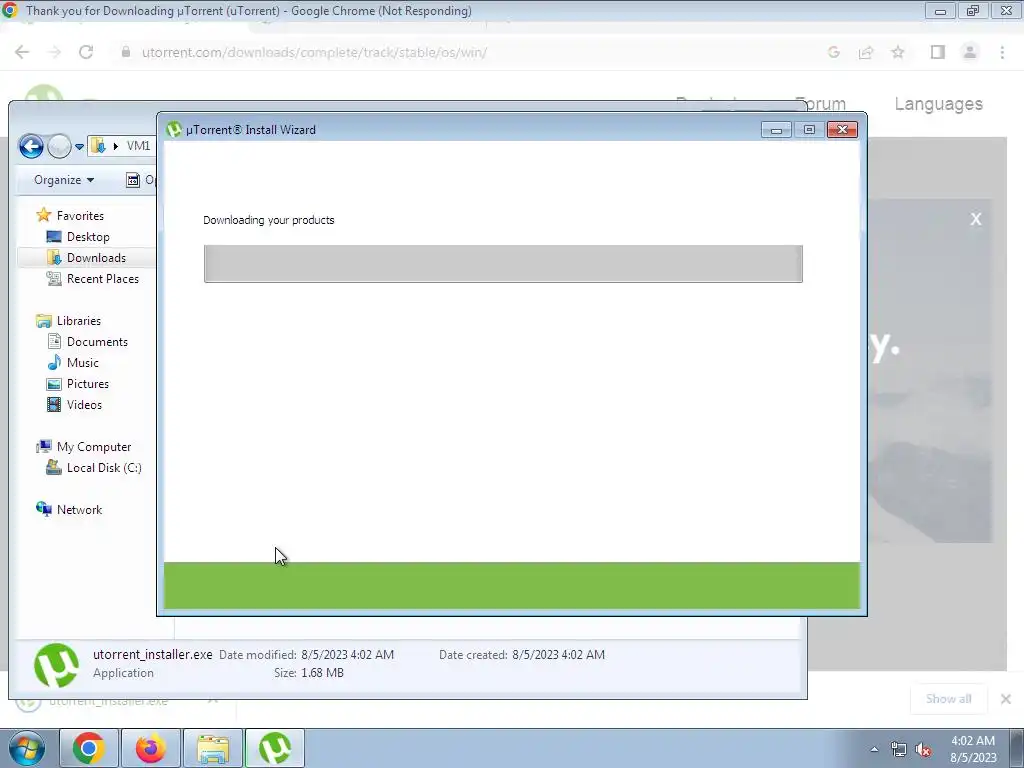
Task: Click the folder icon in Explorer address bar
Action: click(98, 146)
